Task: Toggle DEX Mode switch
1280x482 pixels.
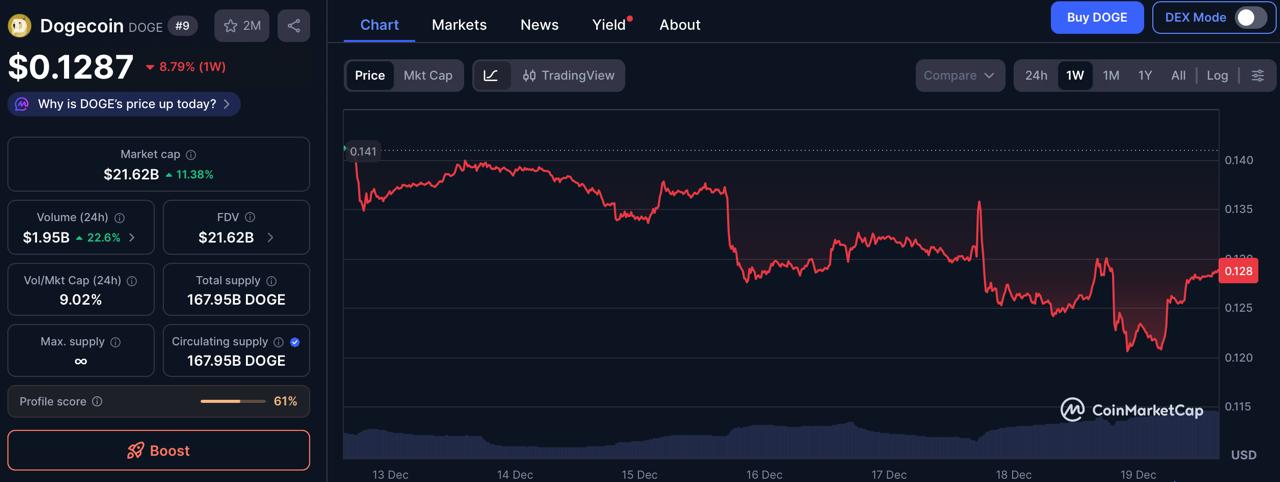Action: 1251,18
